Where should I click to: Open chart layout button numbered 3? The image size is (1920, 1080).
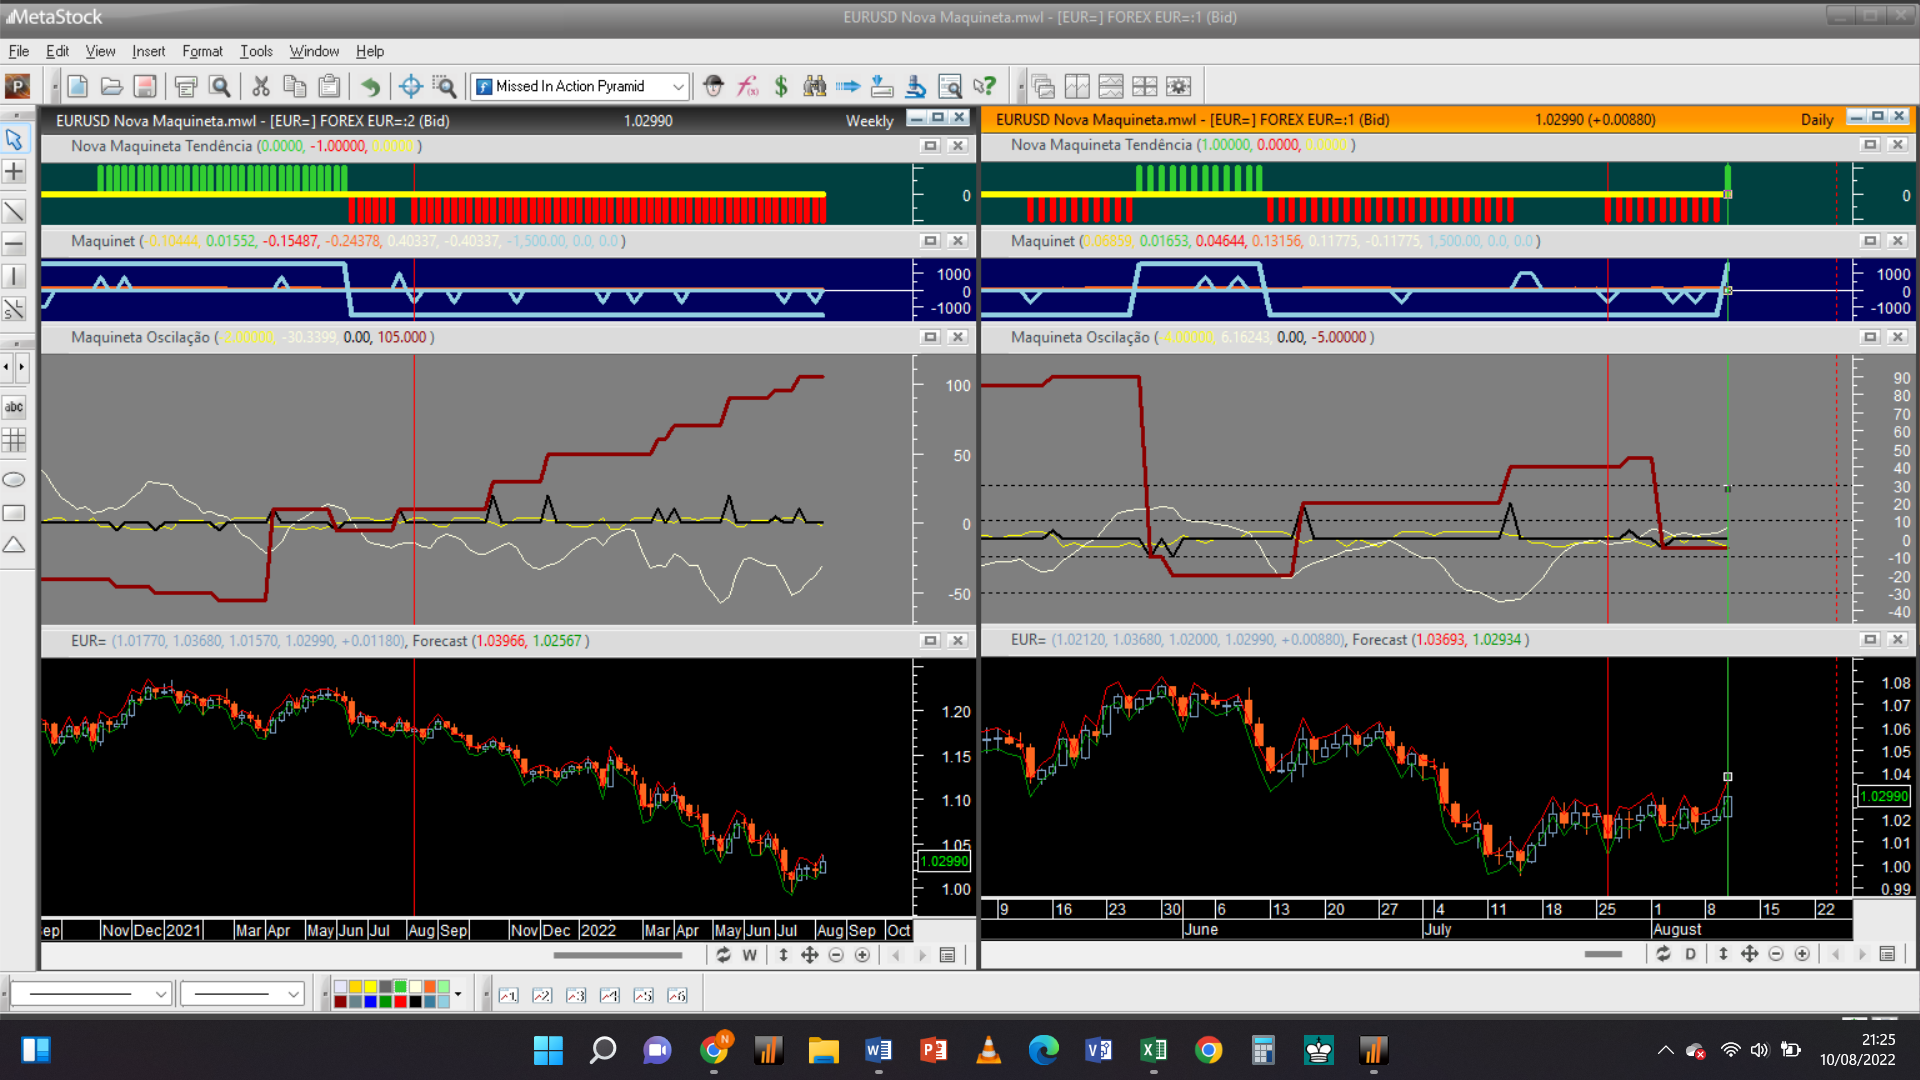click(x=576, y=995)
